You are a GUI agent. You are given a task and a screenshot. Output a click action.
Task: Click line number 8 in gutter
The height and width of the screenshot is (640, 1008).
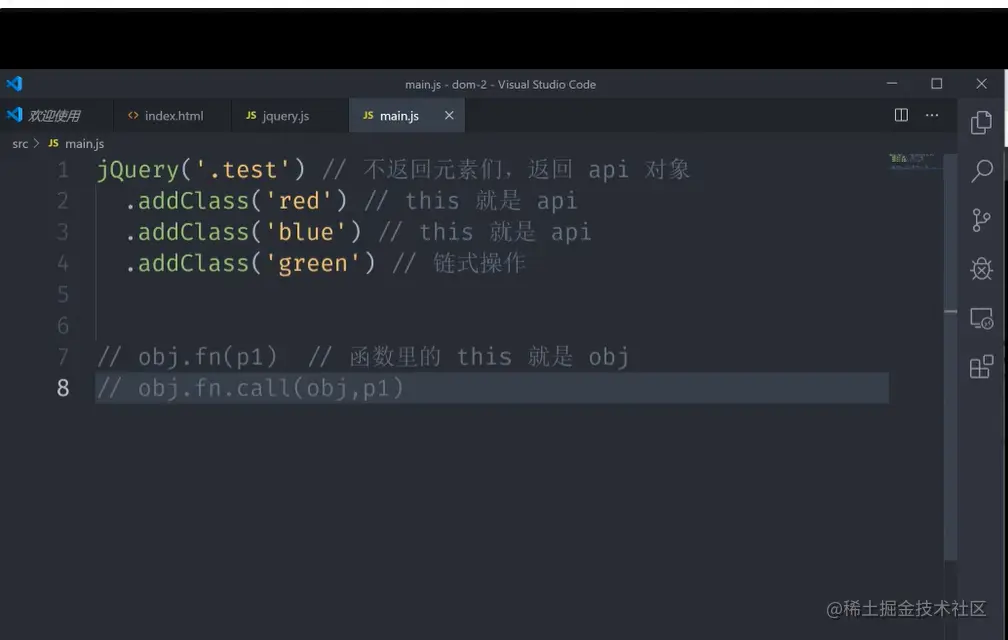pyautogui.click(x=63, y=388)
